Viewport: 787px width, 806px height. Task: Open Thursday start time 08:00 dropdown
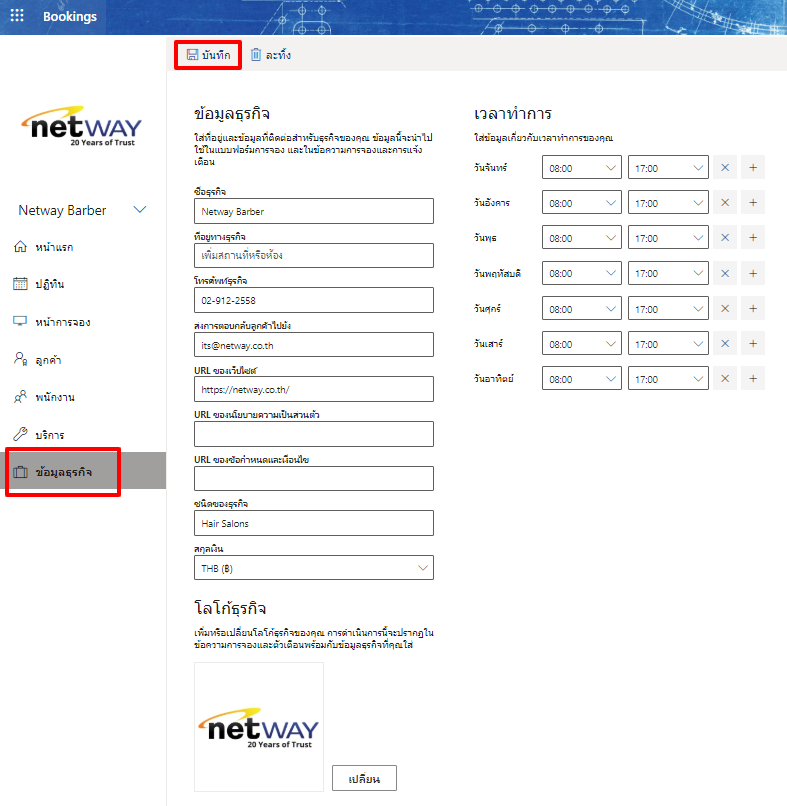click(x=582, y=274)
